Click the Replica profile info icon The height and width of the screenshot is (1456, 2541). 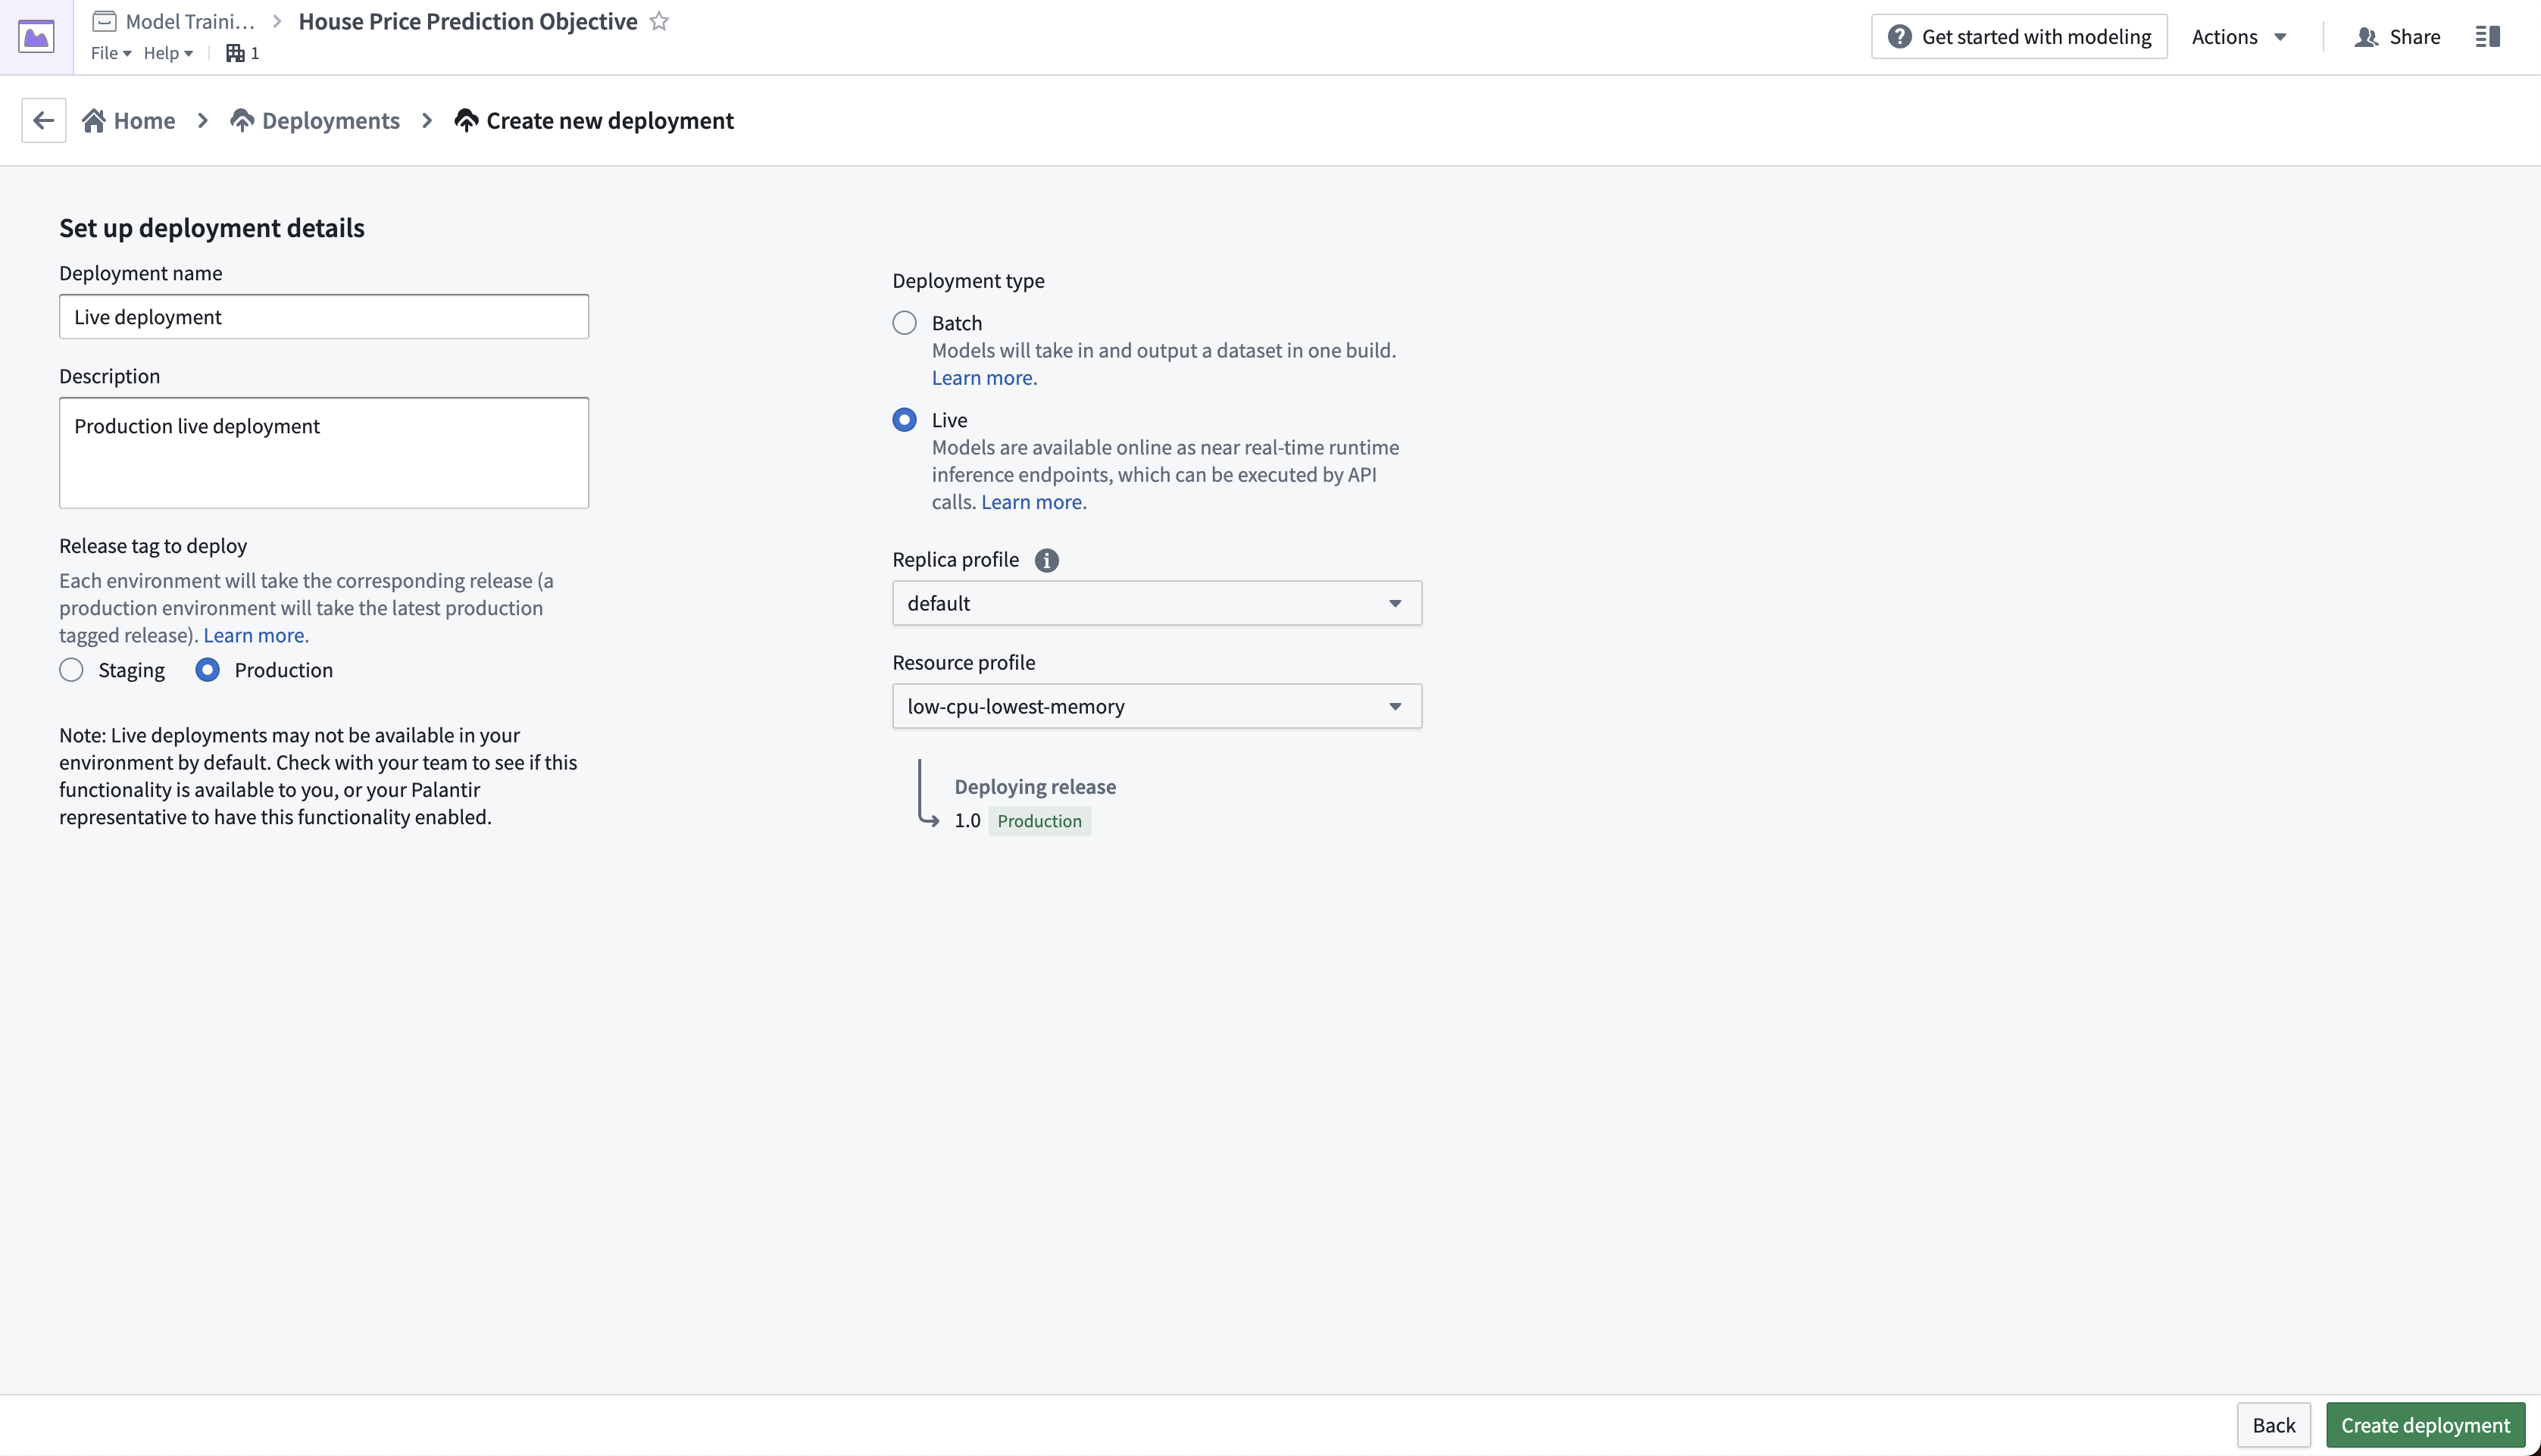click(1046, 560)
